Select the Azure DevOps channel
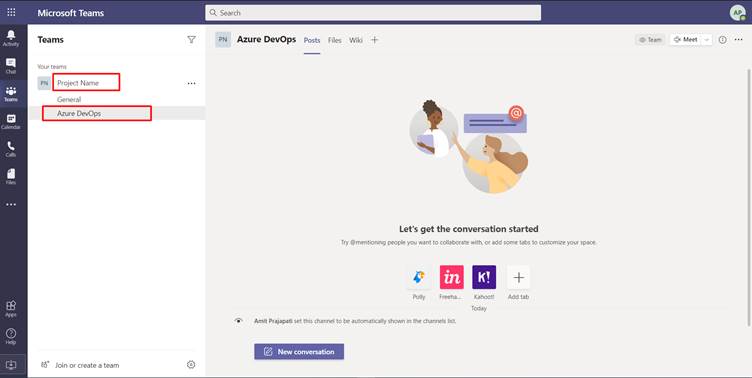 point(117,113)
